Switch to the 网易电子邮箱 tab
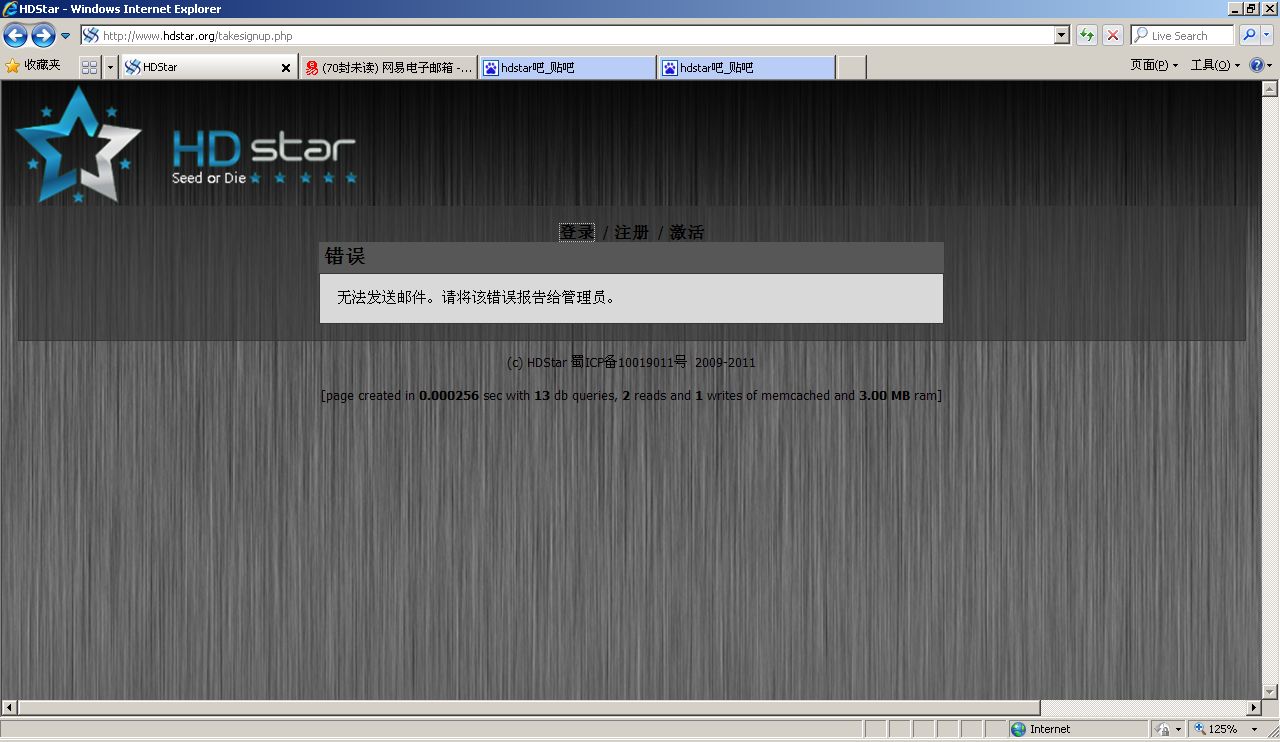 click(389, 67)
